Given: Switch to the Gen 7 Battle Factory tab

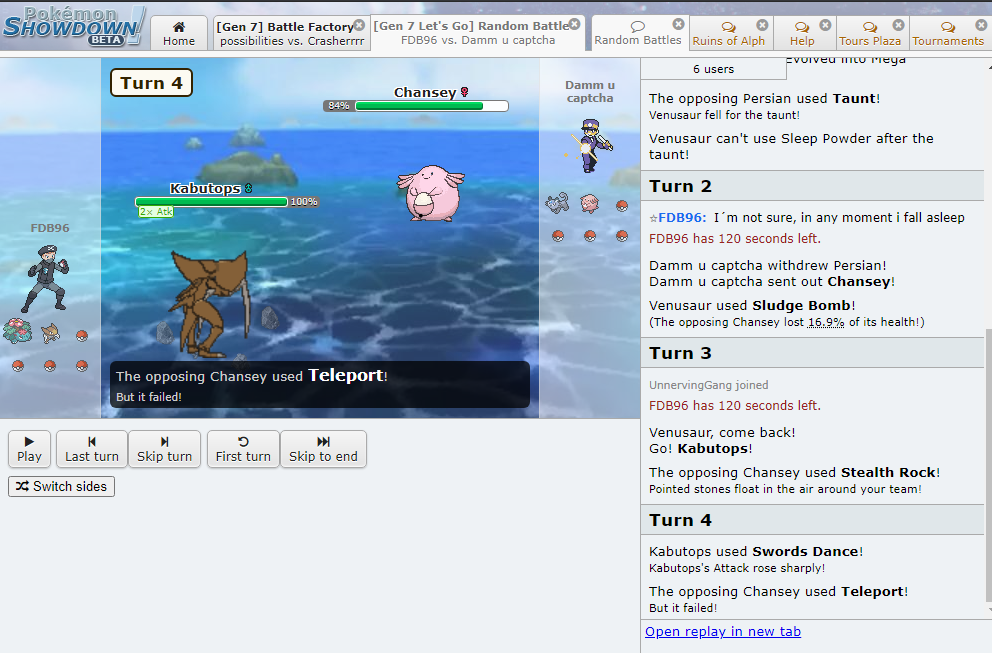Looking at the screenshot, I should pos(291,34).
